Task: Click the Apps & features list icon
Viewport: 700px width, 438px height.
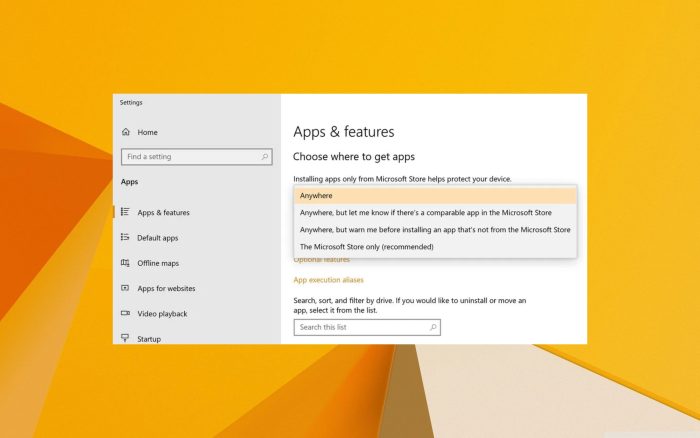Action: (x=125, y=212)
